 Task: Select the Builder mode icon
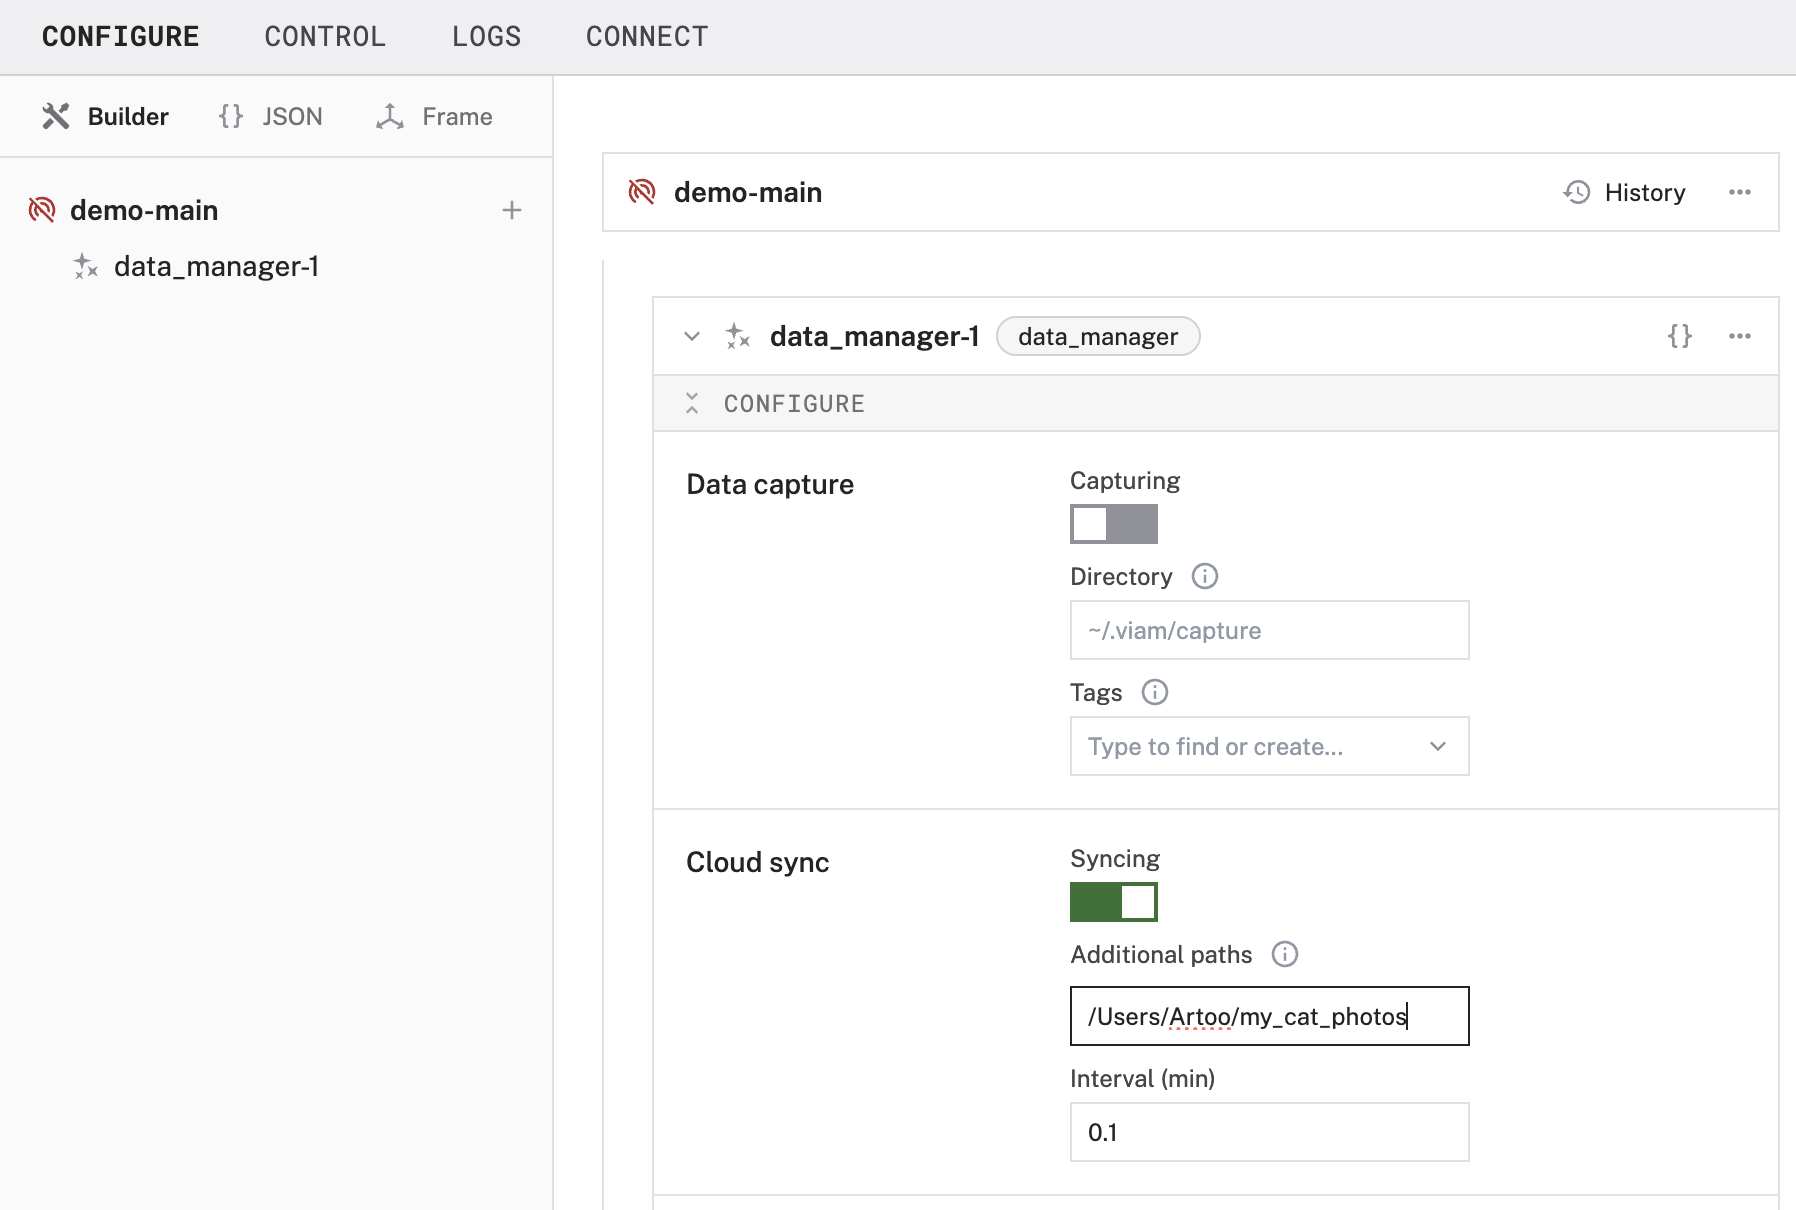pyautogui.click(x=58, y=115)
